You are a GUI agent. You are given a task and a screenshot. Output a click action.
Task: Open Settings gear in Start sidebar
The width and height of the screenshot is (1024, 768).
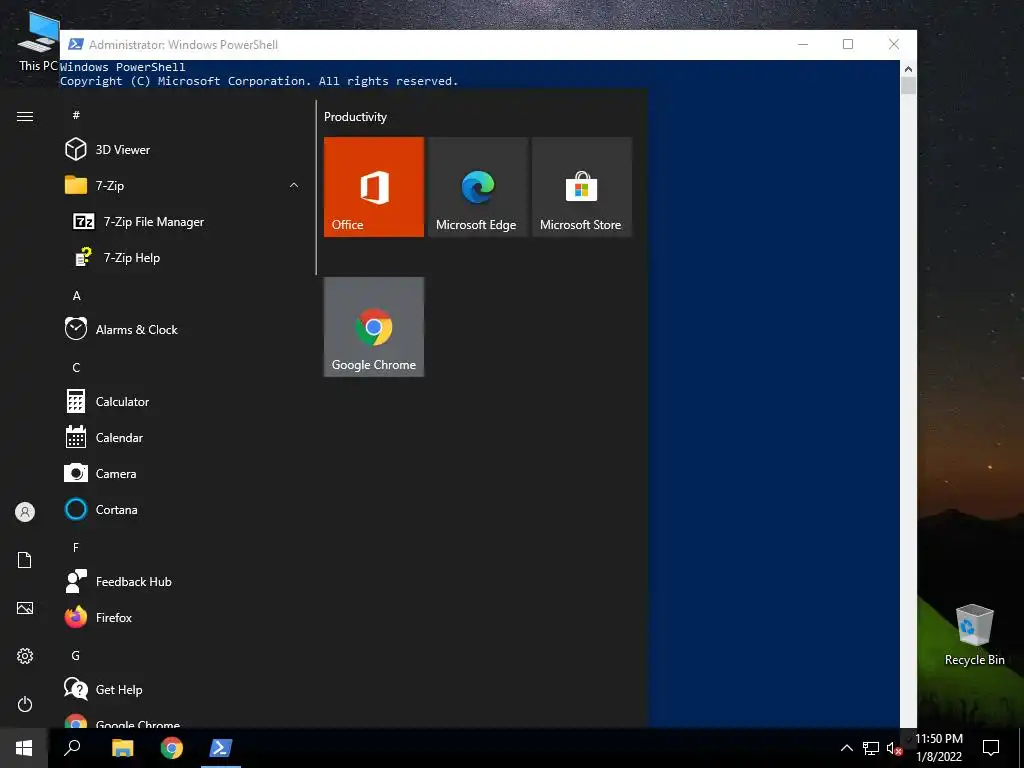25,656
